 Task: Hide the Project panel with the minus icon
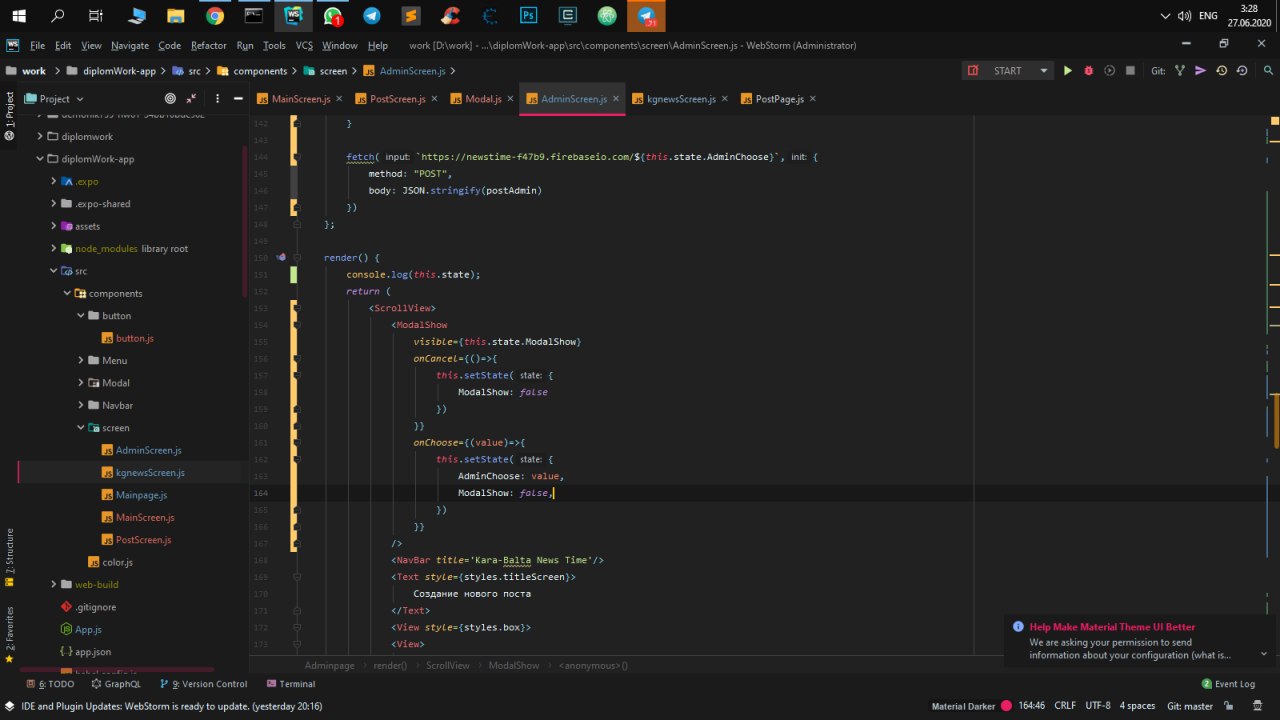point(238,99)
